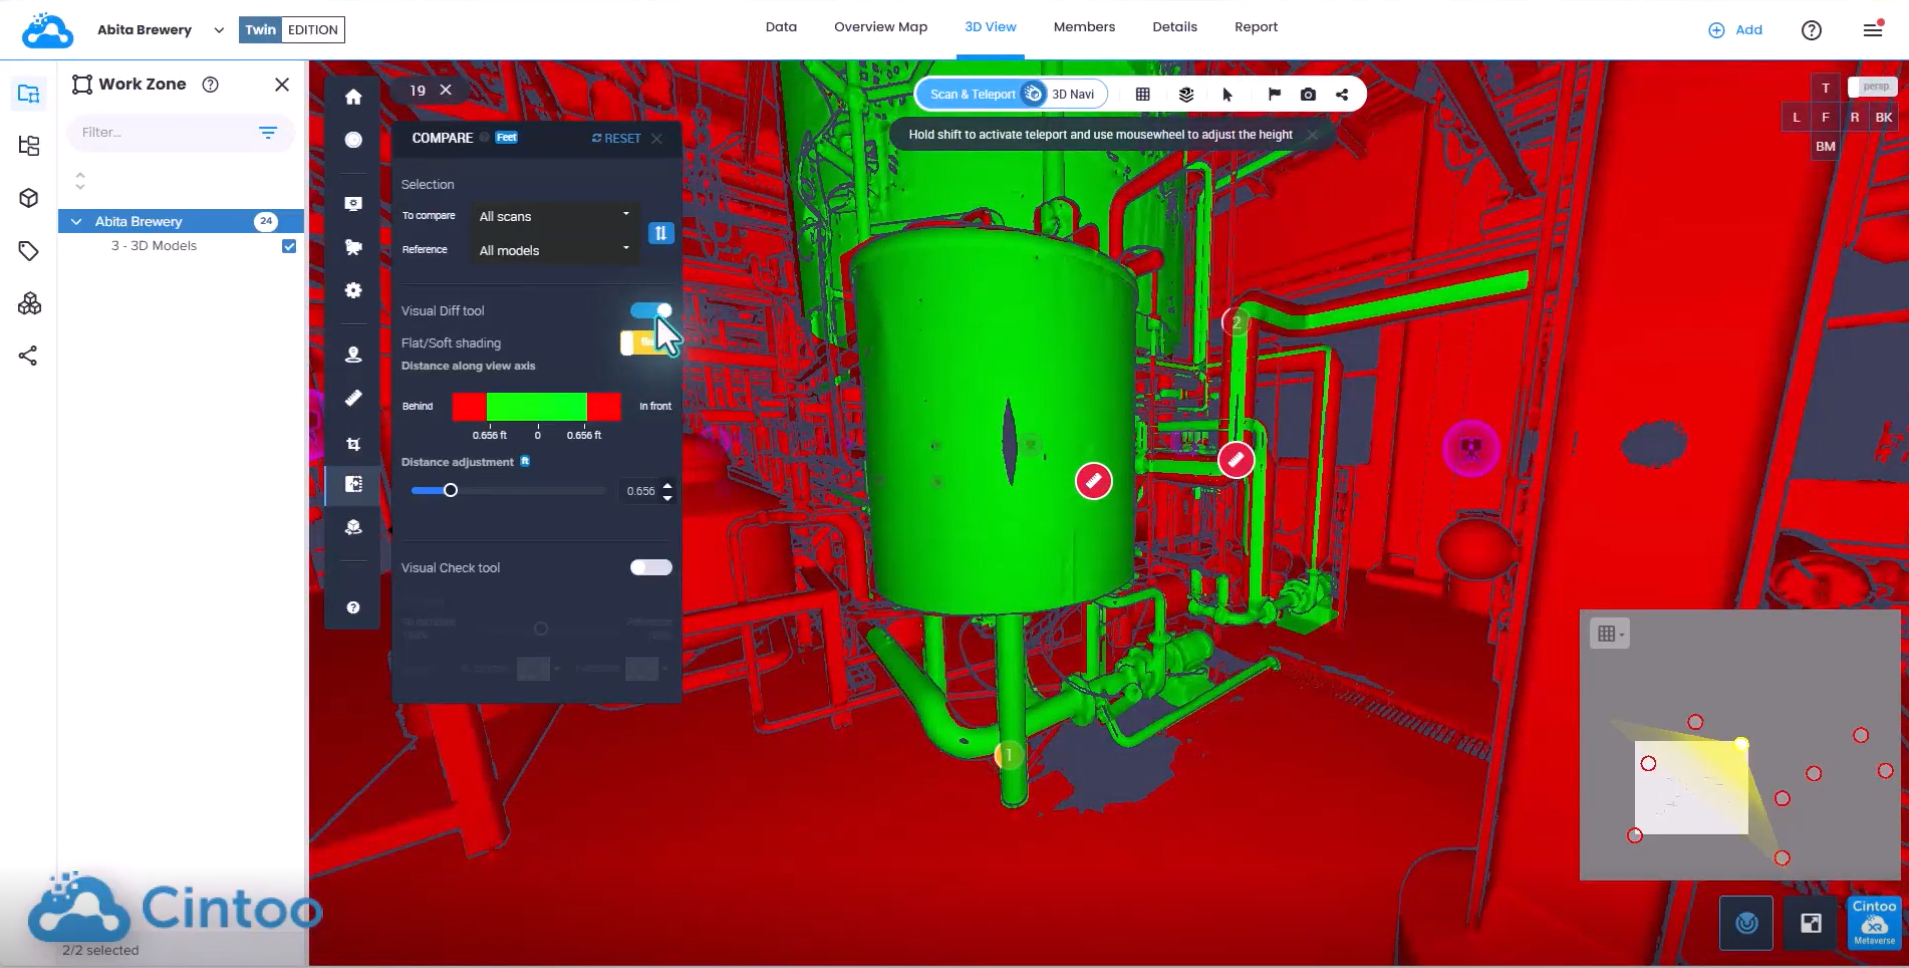Image resolution: width=1909 pixels, height=968 pixels.
Task: Open the layers icon in the top toolbar
Action: pyautogui.click(x=1186, y=94)
